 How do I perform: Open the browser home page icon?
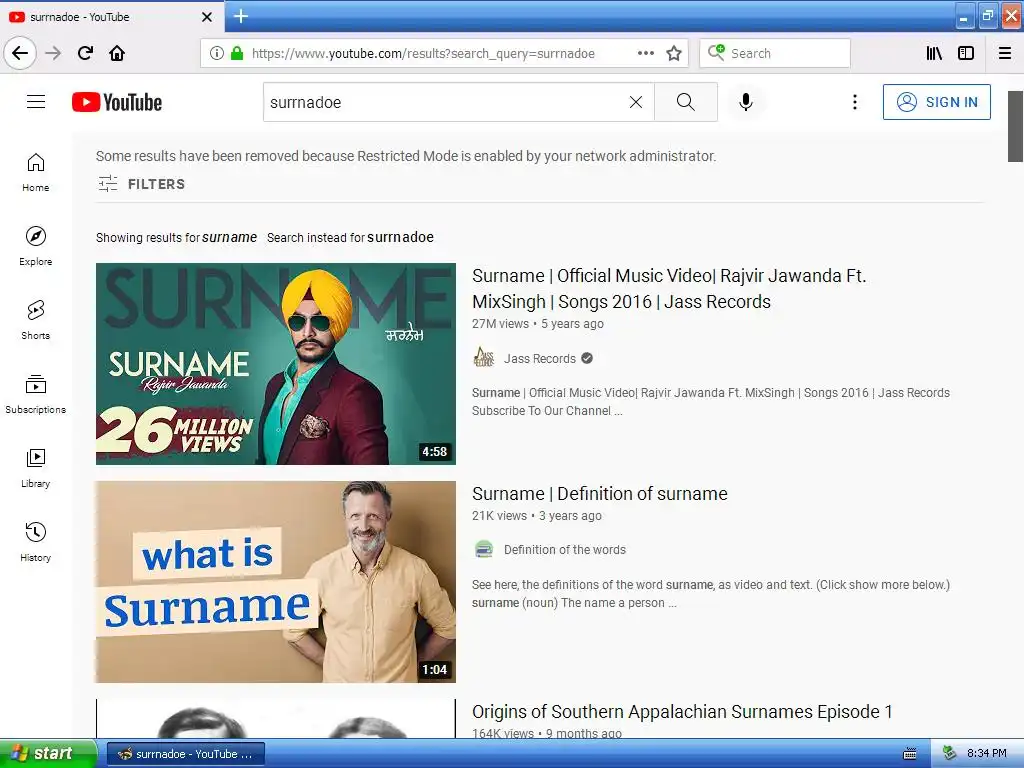click(117, 53)
